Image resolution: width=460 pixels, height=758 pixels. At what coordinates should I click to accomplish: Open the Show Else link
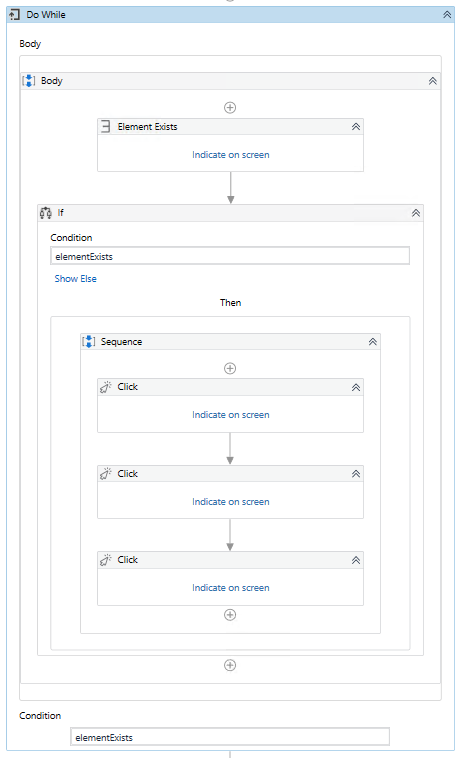coord(75,278)
